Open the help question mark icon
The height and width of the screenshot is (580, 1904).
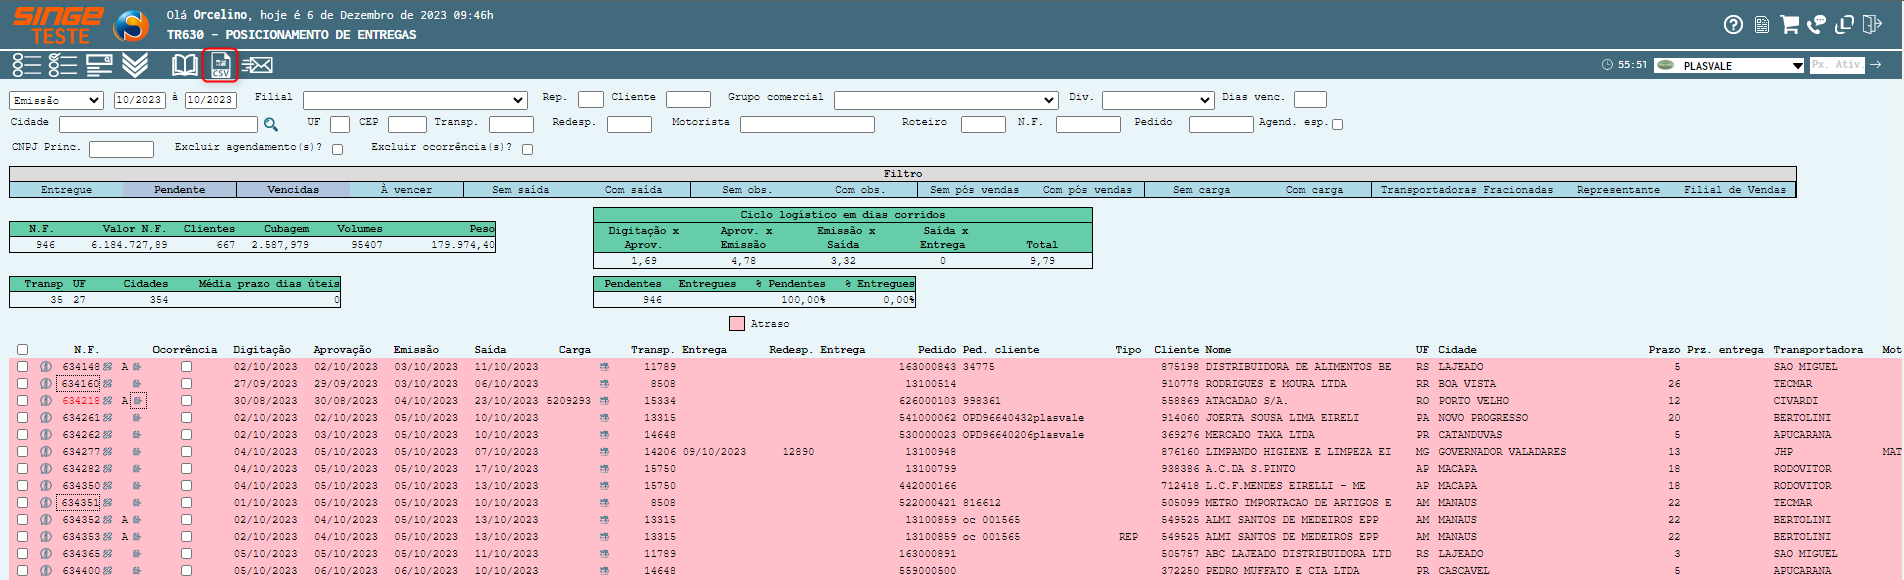tap(1734, 25)
